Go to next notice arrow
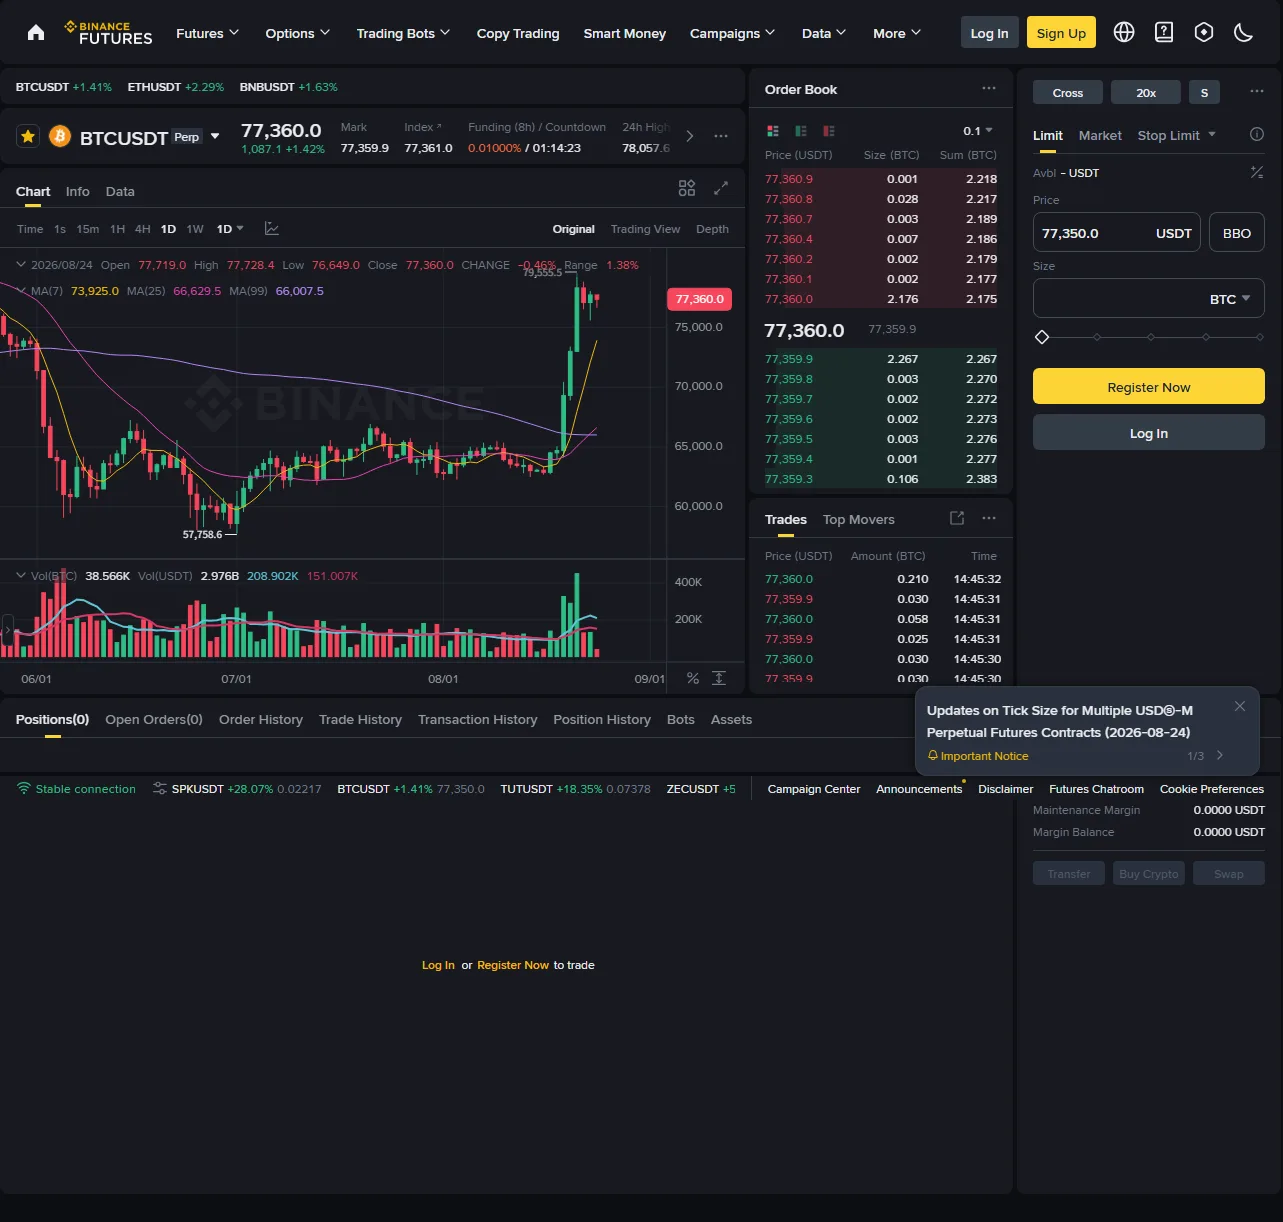Viewport: 1283px width, 1222px height. click(x=1220, y=756)
